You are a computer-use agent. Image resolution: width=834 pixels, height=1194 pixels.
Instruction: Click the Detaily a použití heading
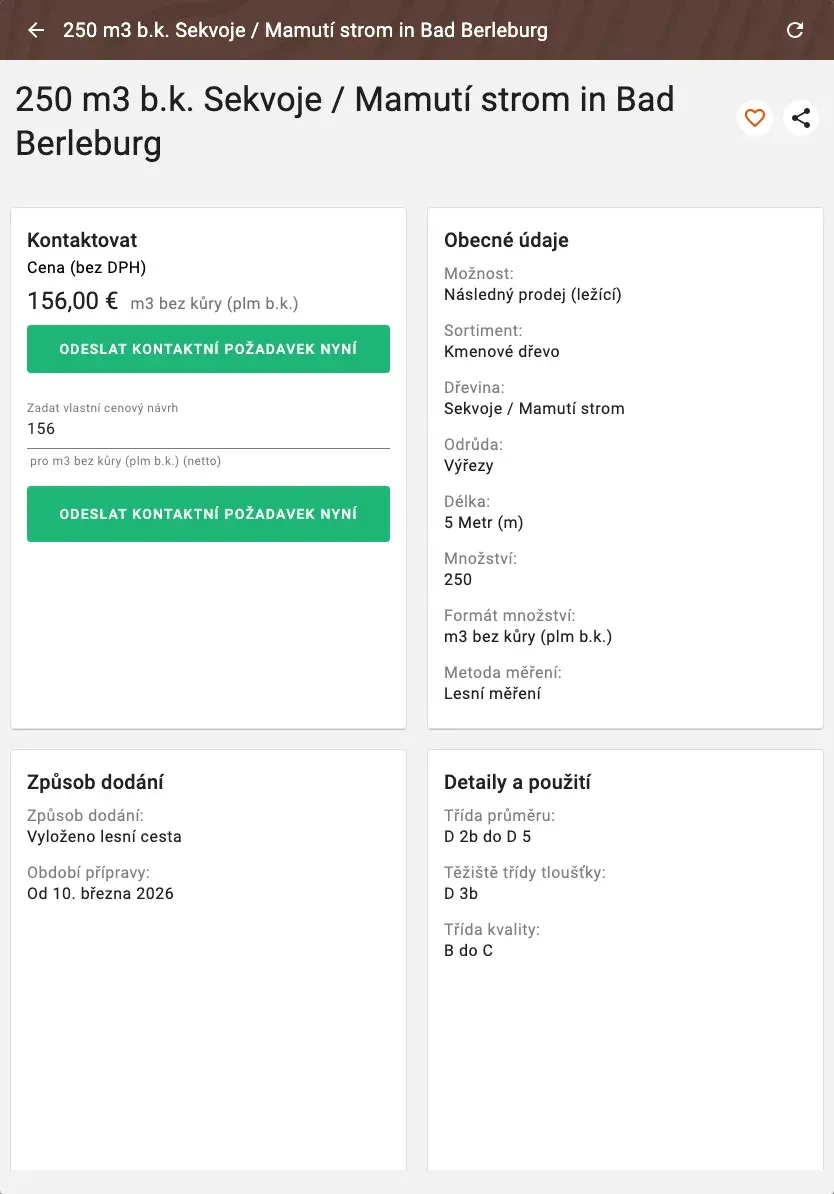(517, 782)
